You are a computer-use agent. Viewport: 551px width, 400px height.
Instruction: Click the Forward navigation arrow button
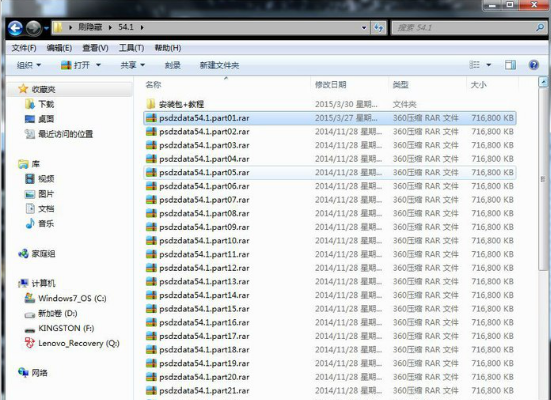coord(34,28)
